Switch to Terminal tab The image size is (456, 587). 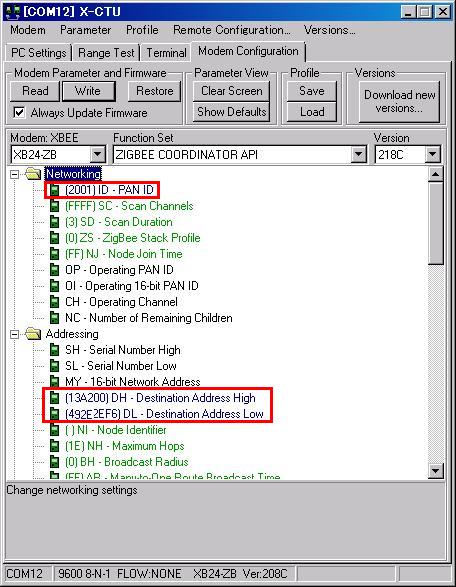[x=166, y=53]
